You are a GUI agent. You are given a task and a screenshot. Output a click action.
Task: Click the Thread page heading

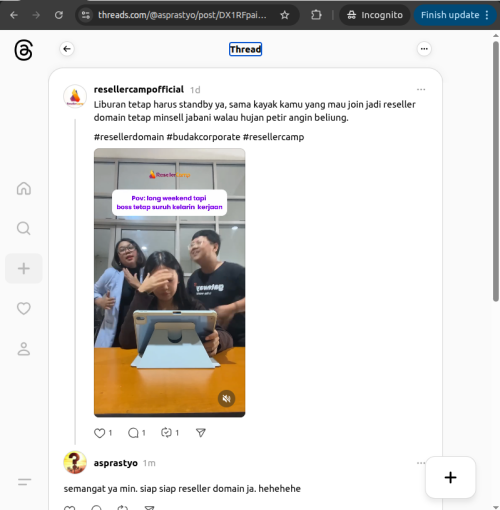coord(245,49)
